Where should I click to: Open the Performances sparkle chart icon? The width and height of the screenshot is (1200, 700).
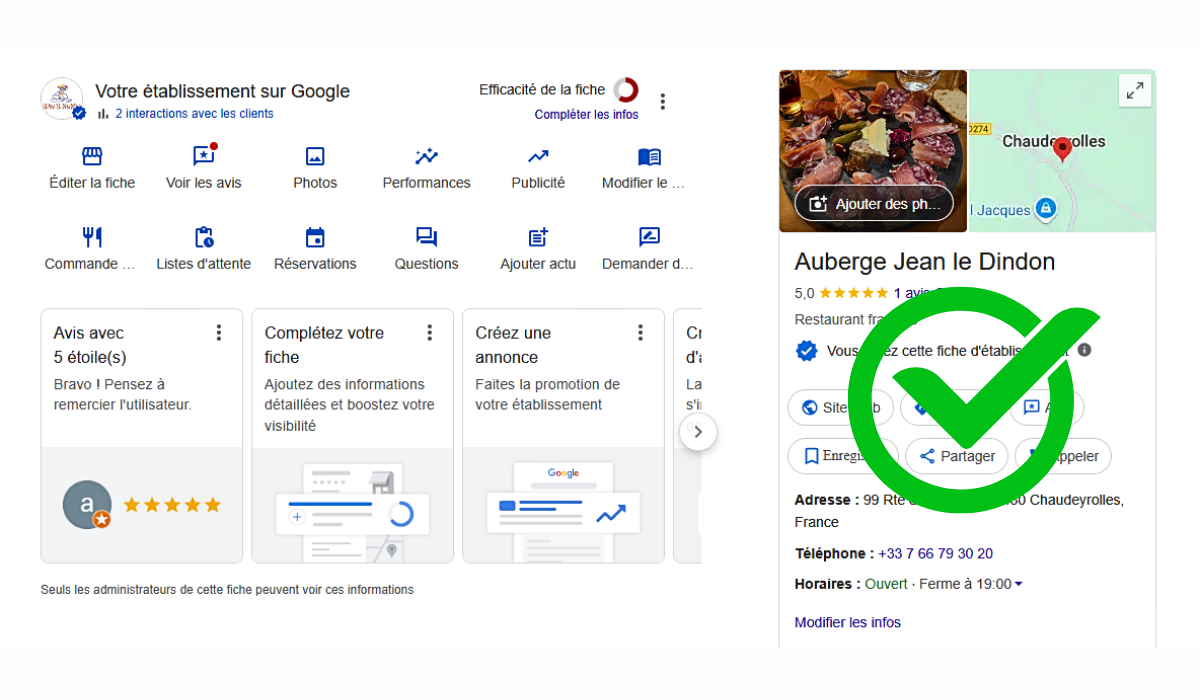click(426, 157)
